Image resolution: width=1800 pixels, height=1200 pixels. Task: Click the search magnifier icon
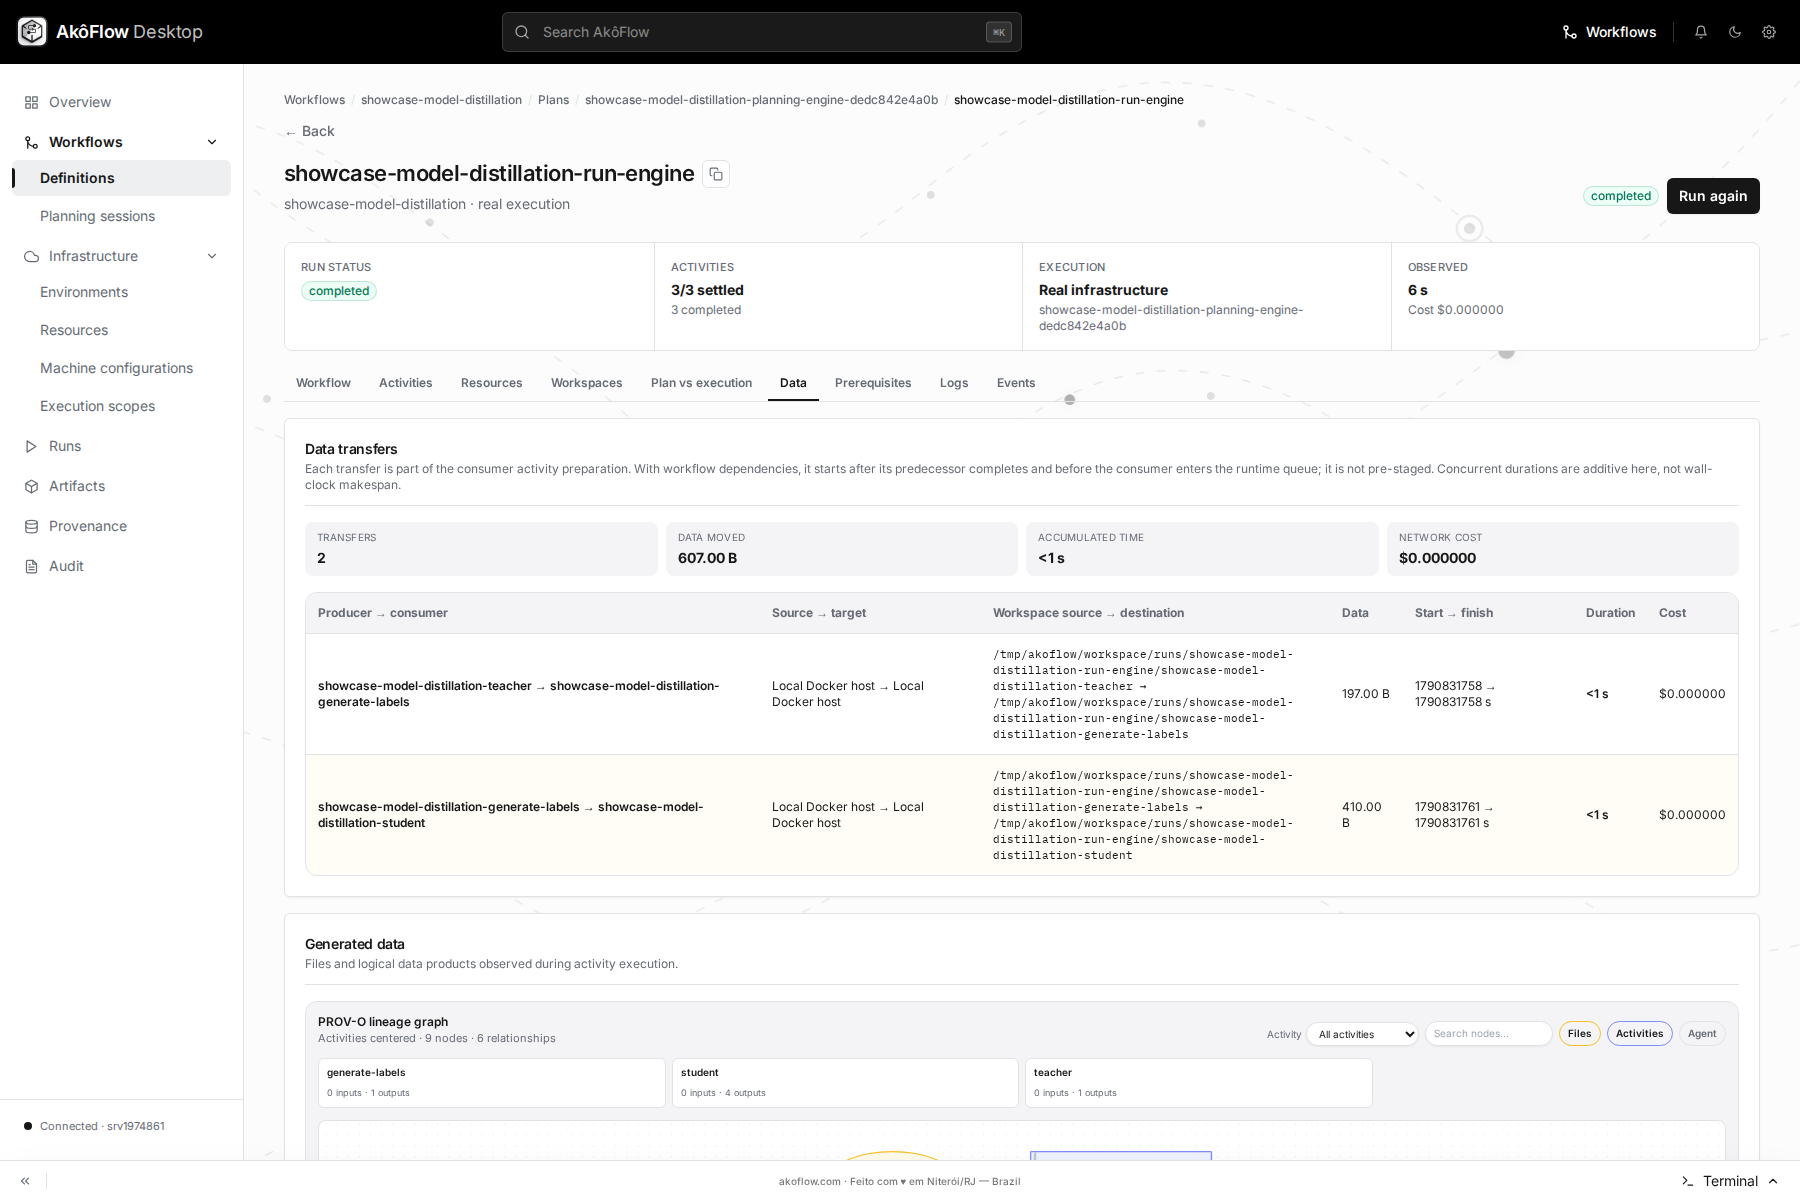pyautogui.click(x=522, y=32)
